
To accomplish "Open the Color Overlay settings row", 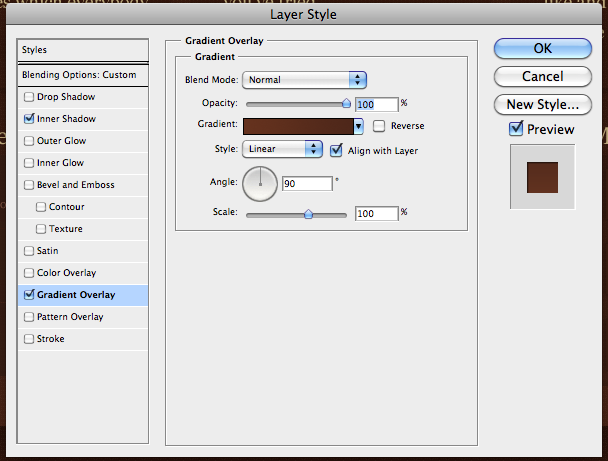I will 83,273.
